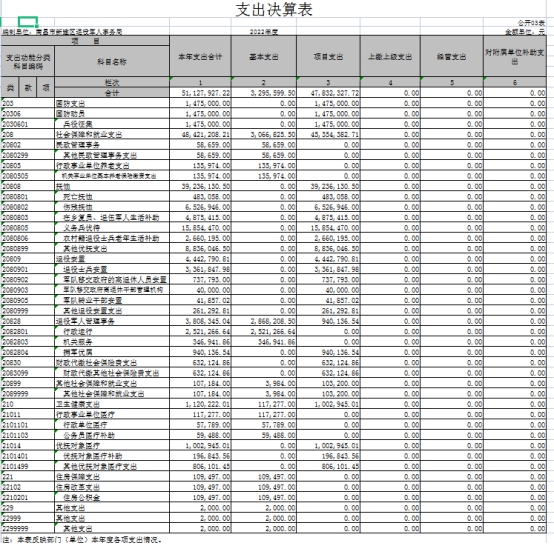This screenshot has height=544, width=554.
Task: Select the 对附属单位补助支出 header cell
Action: pos(515,57)
